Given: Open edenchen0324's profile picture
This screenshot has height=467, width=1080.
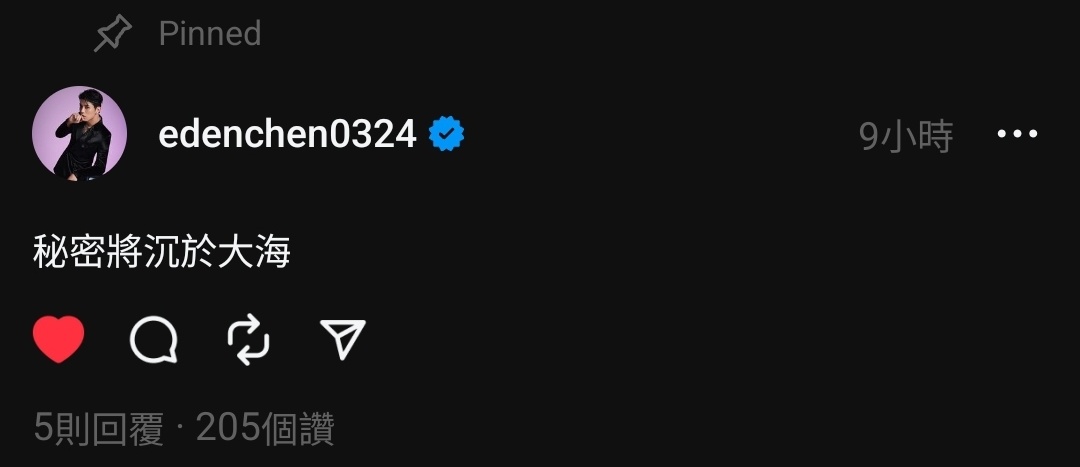Looking at the screenshot, I should [79, 134].
